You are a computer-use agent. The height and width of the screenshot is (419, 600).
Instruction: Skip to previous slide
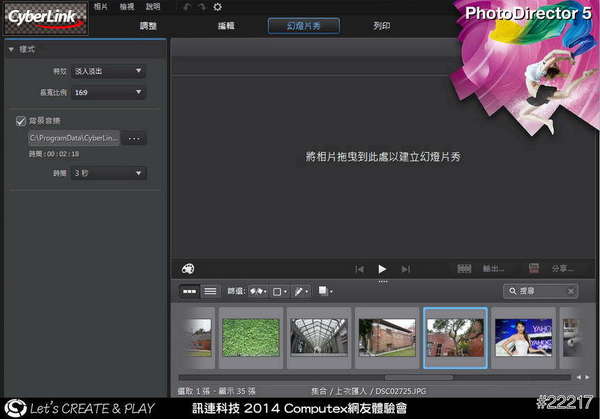pyautogui.click(x=360, y=269)
